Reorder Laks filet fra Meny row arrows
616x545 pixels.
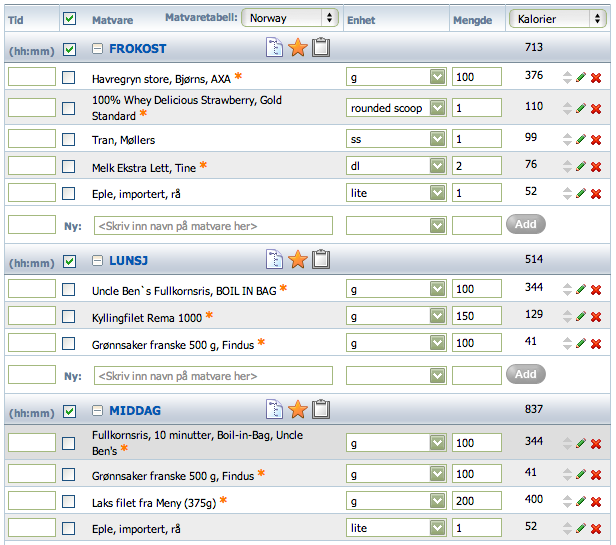567,501
